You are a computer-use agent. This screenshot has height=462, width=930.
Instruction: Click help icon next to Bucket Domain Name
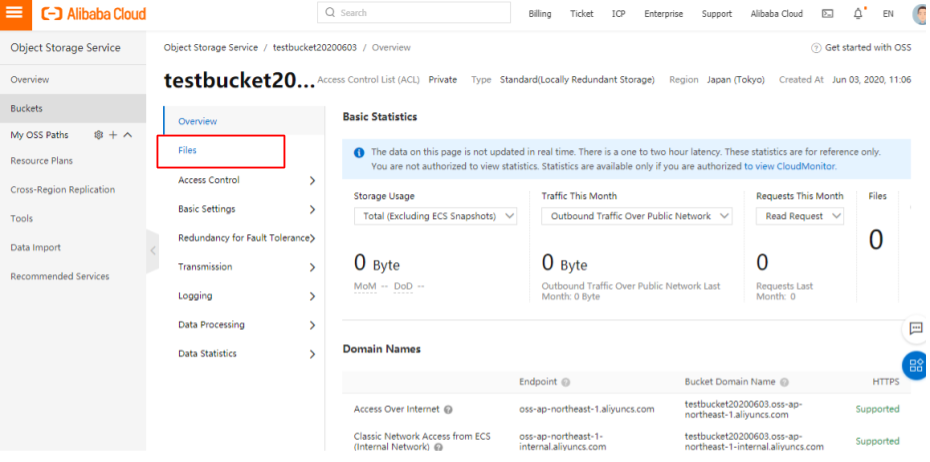click(x=784, y=383)
